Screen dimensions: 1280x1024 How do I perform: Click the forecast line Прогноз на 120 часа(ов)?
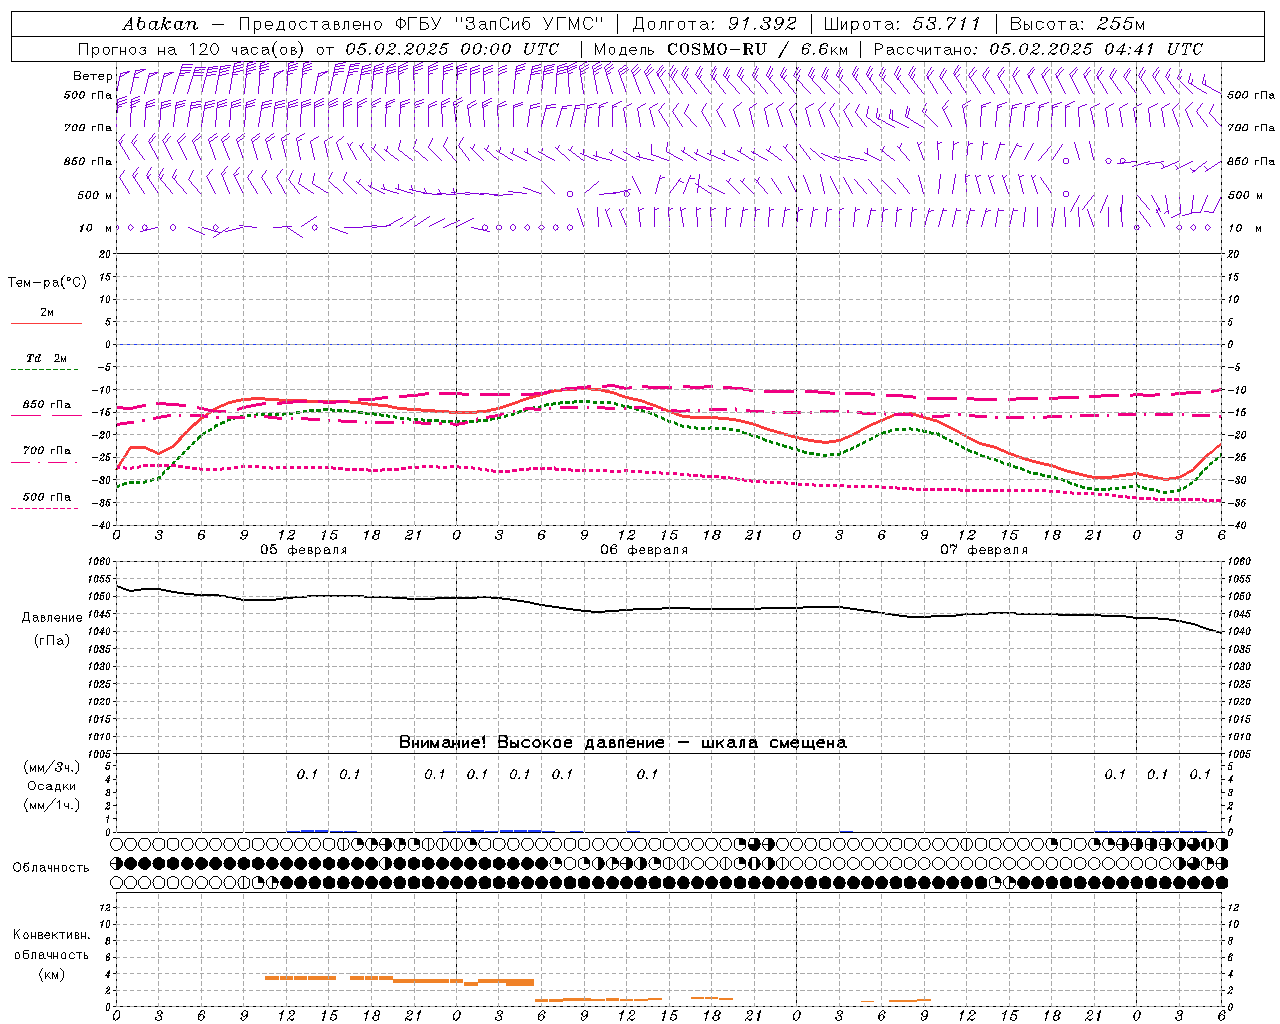point(192,49)
